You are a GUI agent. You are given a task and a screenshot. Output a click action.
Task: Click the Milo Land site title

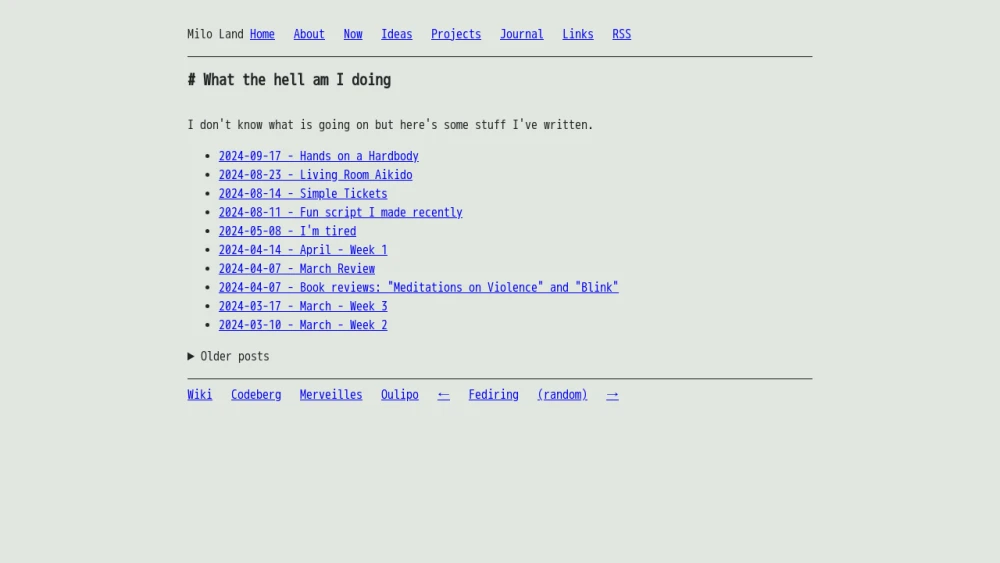click(x=215, y=34)
